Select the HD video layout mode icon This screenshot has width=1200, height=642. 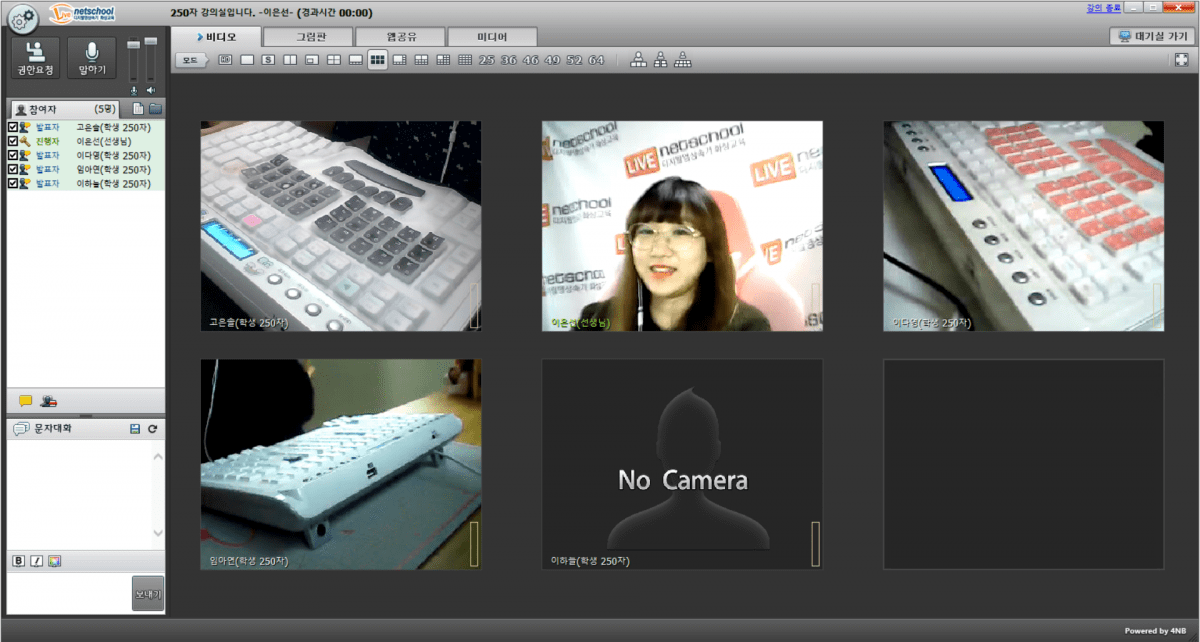coord(225,60)
